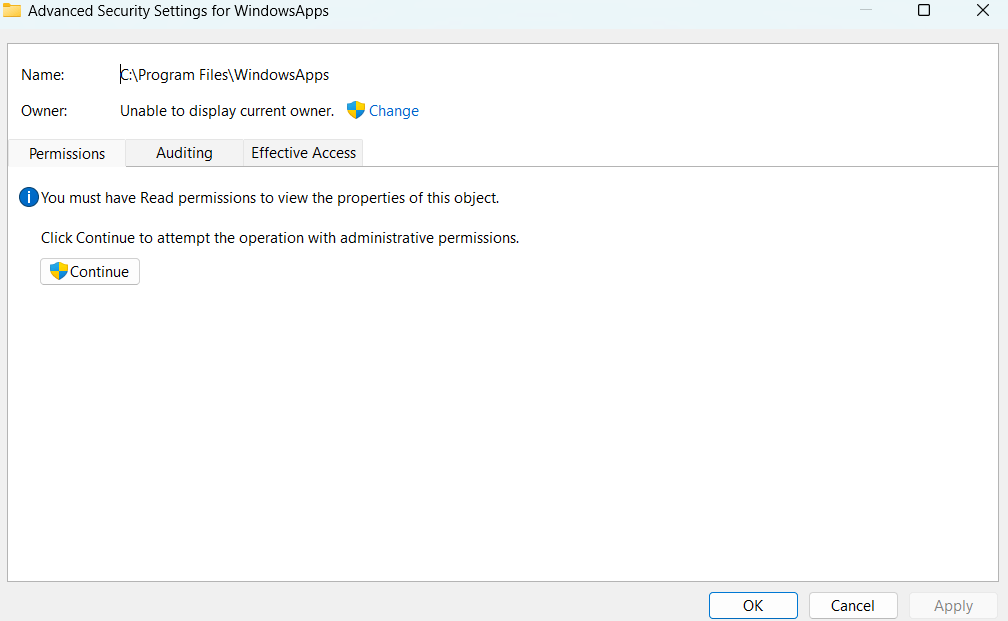
Task: Click the greyed-out Apply button
Action: pos(953,606)
